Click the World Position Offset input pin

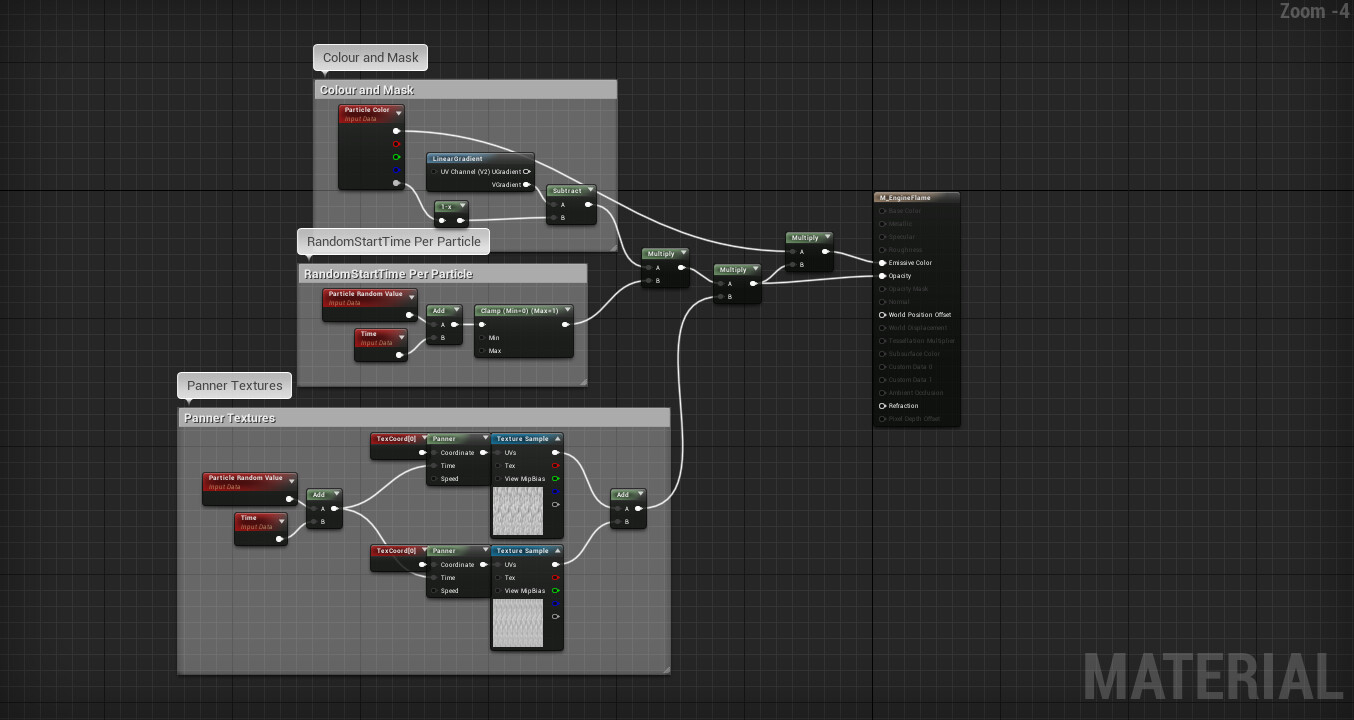pyautogui.click(x=882, y=315)
